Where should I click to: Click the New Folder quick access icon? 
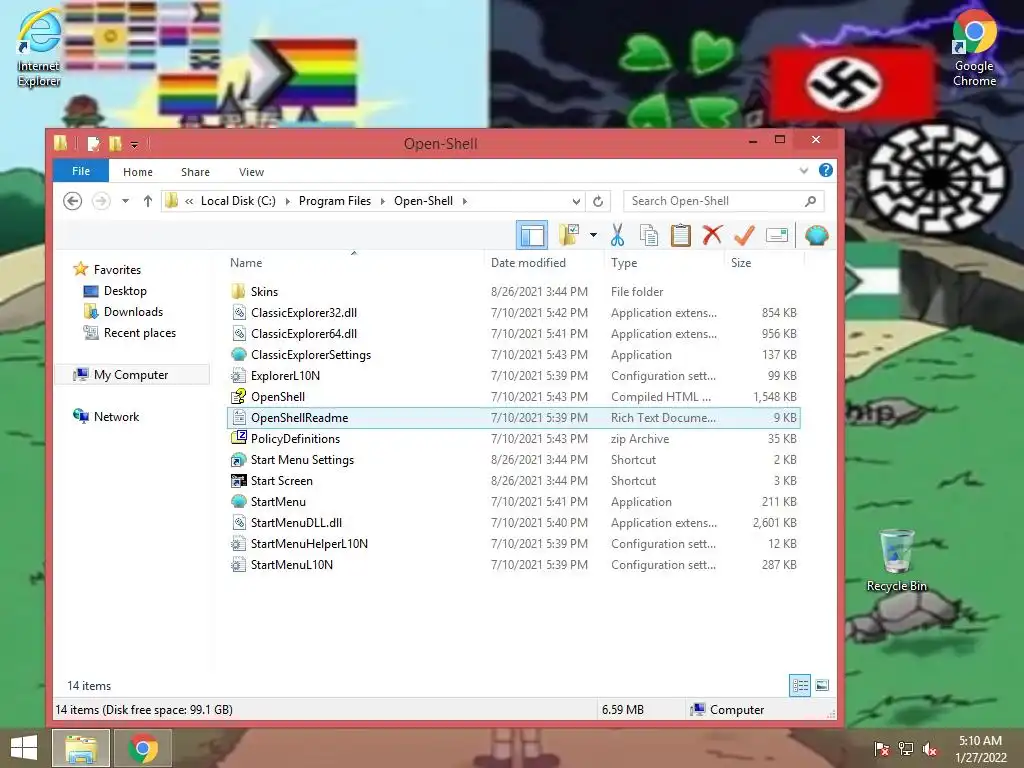[115, 144]
